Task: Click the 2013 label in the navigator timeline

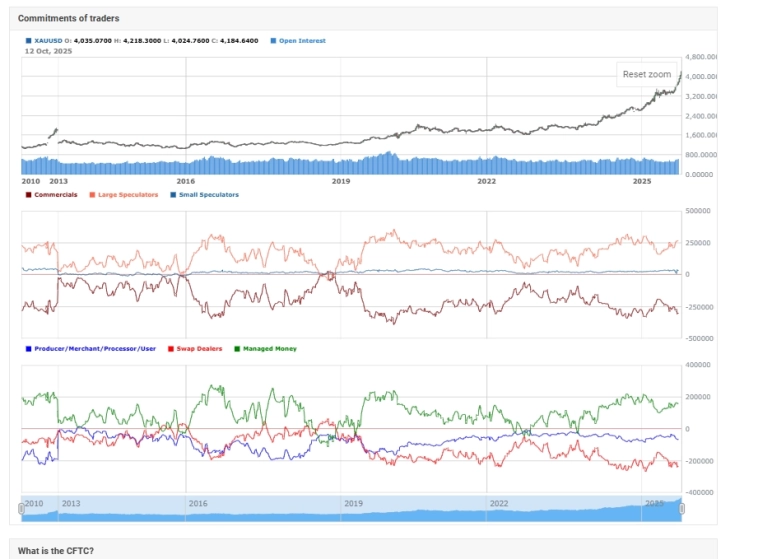Action: point(72,502)
